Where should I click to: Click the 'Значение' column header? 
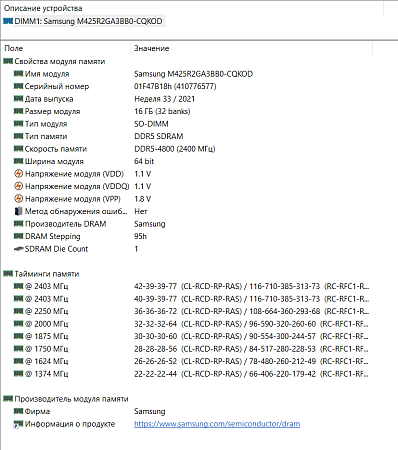coord(151,48)
